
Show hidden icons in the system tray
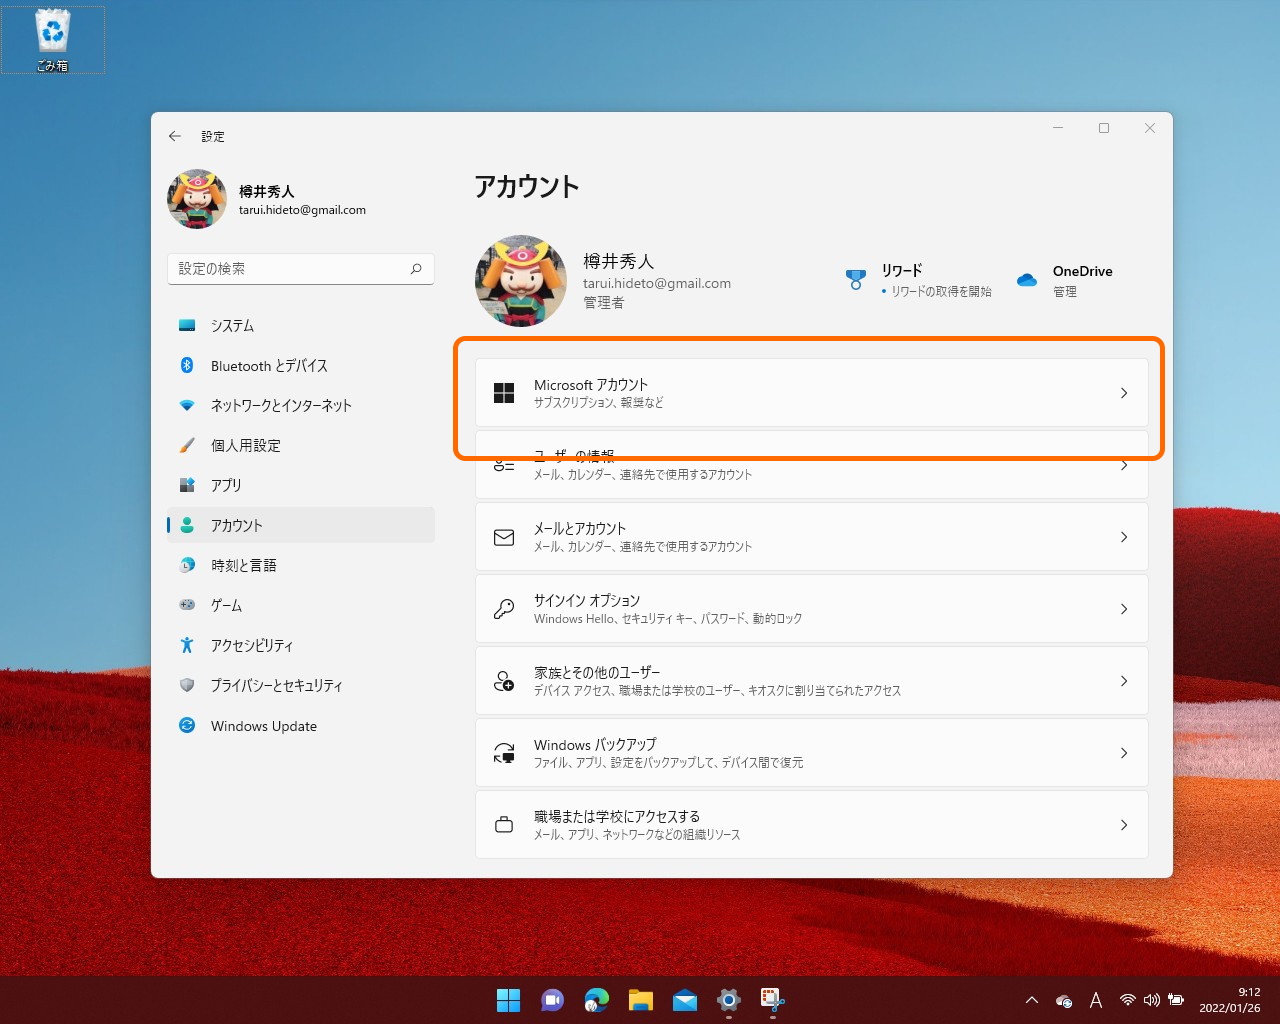1031,1000
